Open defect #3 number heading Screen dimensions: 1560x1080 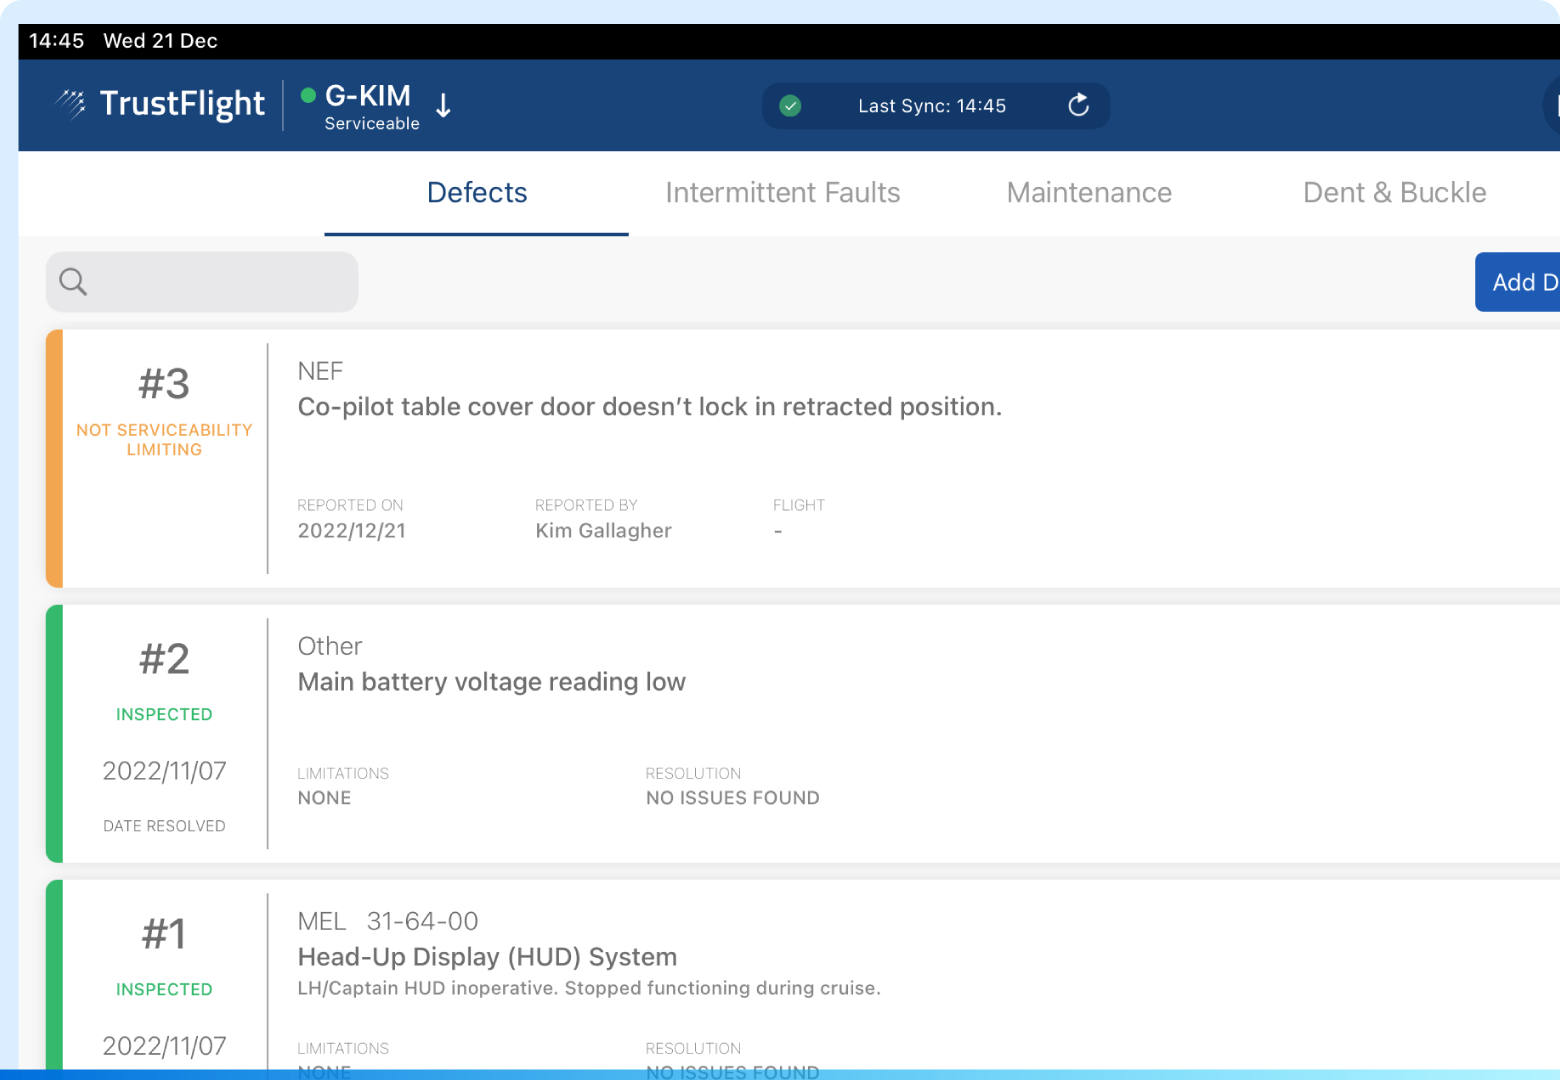[164, 384]
